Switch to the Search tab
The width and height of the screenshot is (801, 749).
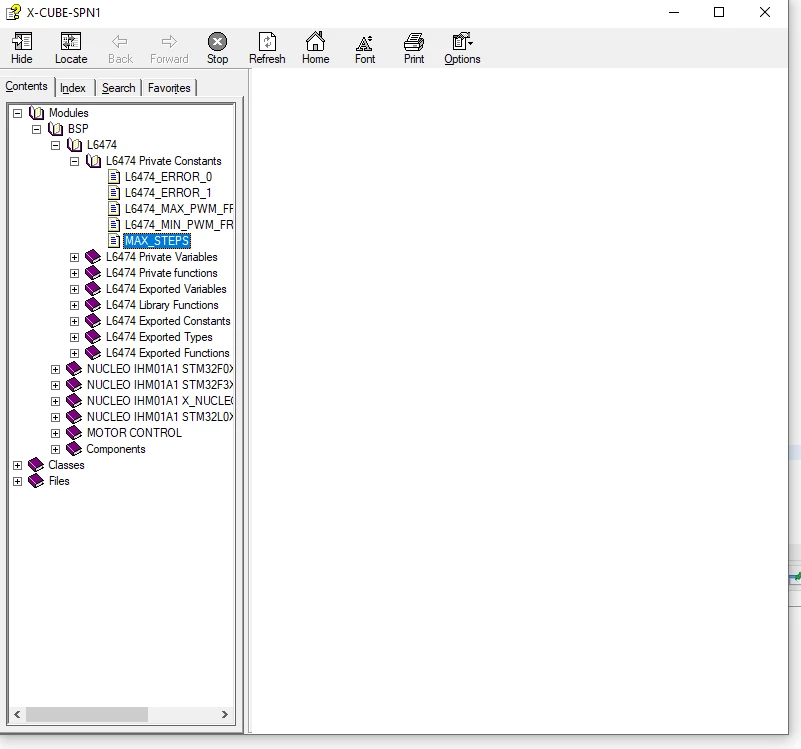pos(119,88)
